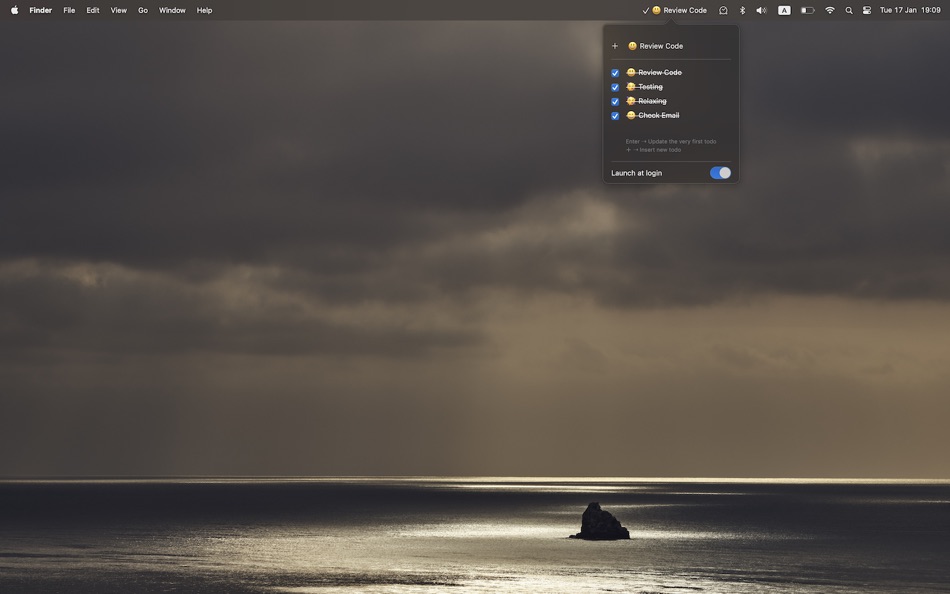Uncheck the Testing todo checkbox
Image resolution: width=950 pixels, height=594 pixels.
[615, 87]
